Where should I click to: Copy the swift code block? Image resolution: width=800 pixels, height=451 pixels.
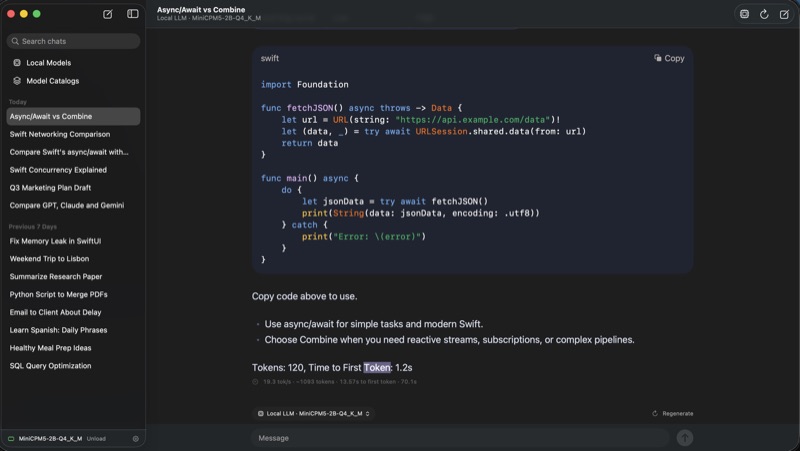coord(669,58)
